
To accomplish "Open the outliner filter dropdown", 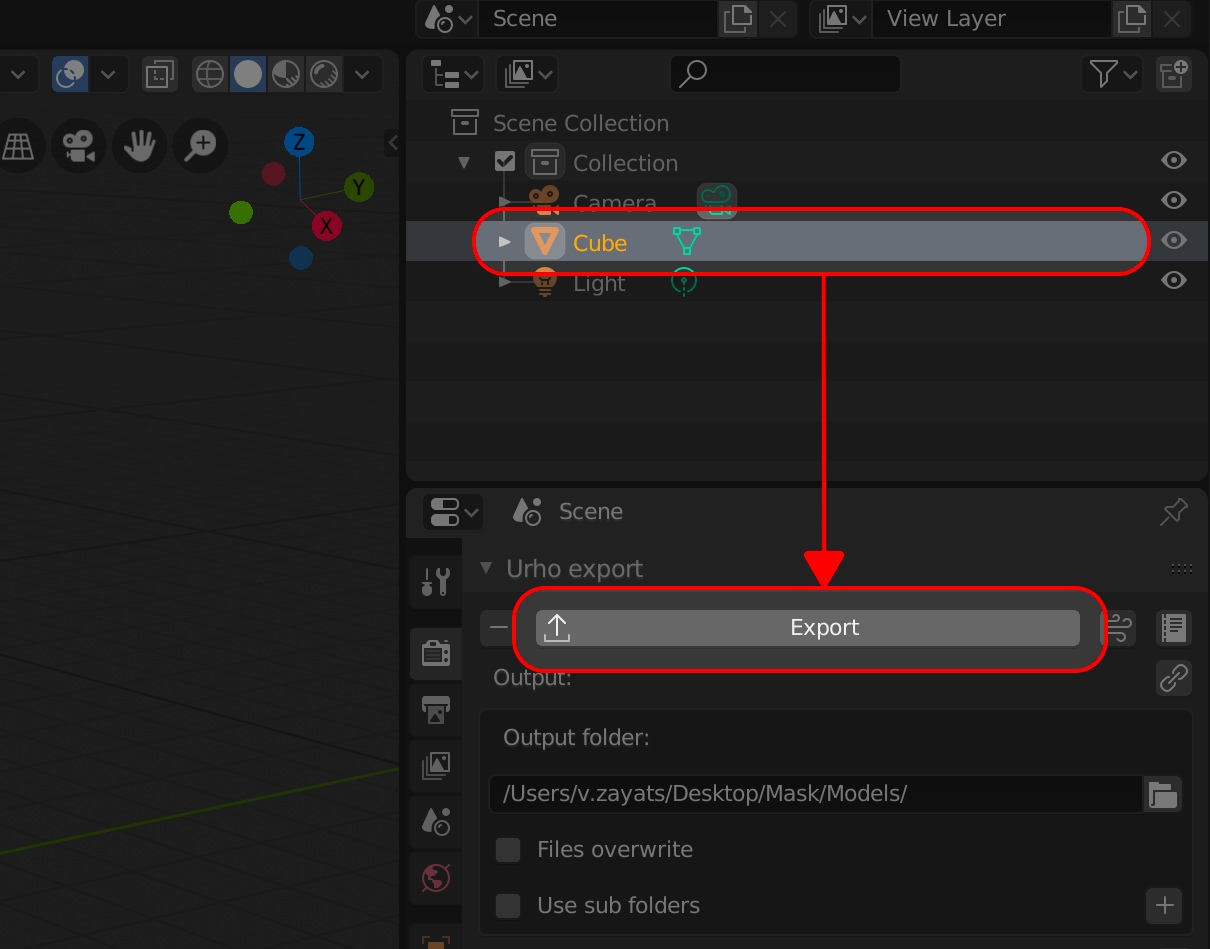I will click(1111, 74).
